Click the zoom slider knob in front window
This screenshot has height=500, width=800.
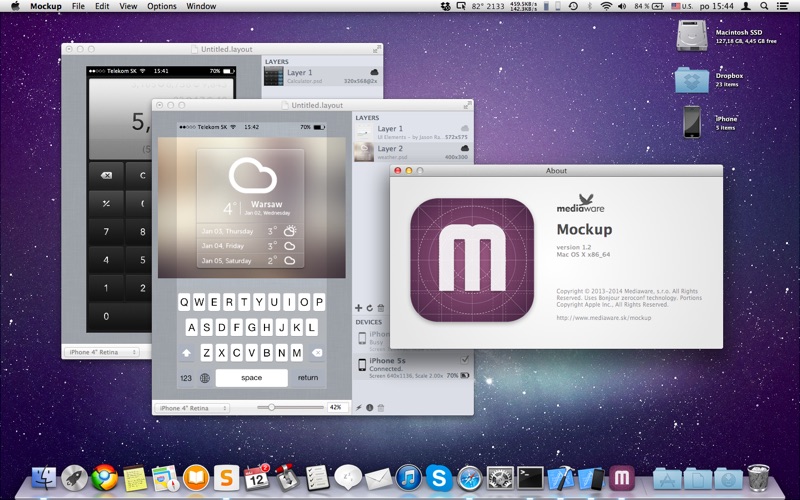click(x=271, y=407)
